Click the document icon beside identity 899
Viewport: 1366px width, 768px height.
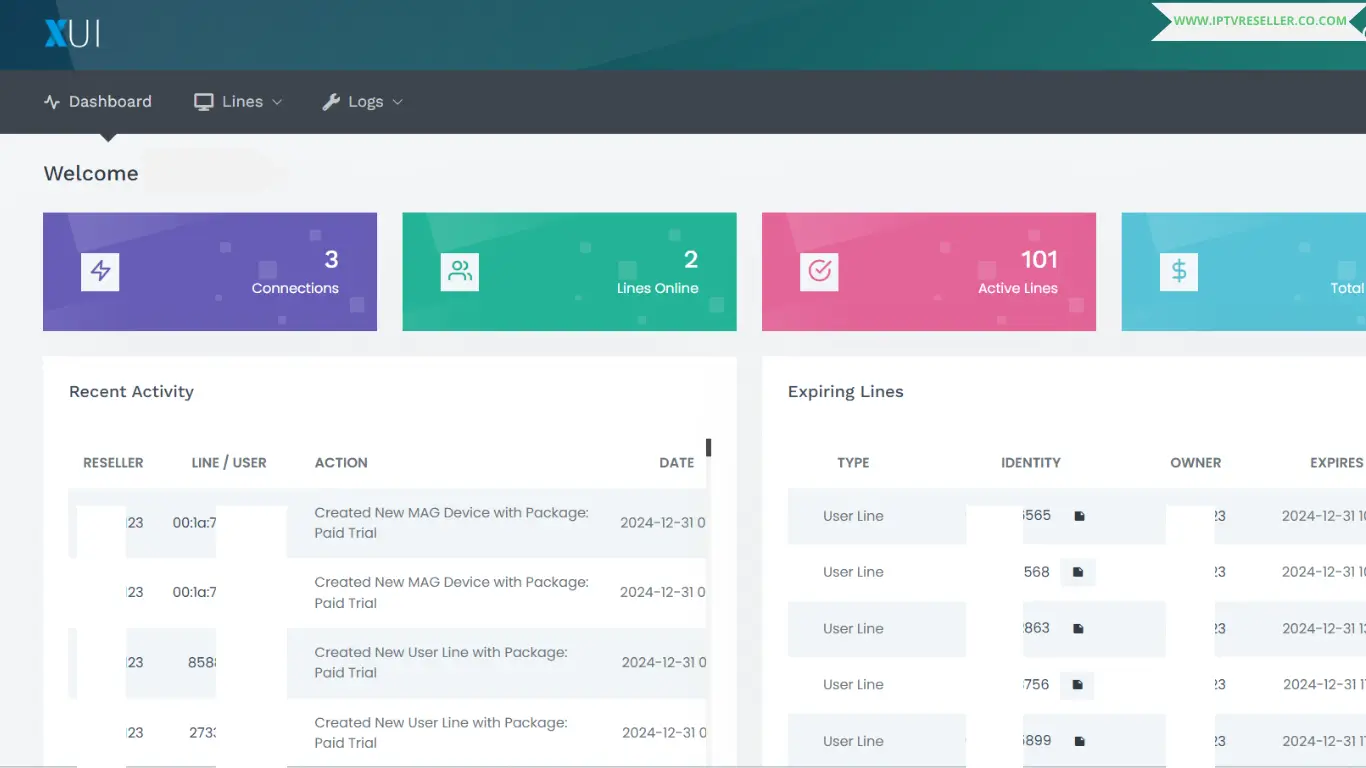pyautogui.click(x=1079, y=741)
